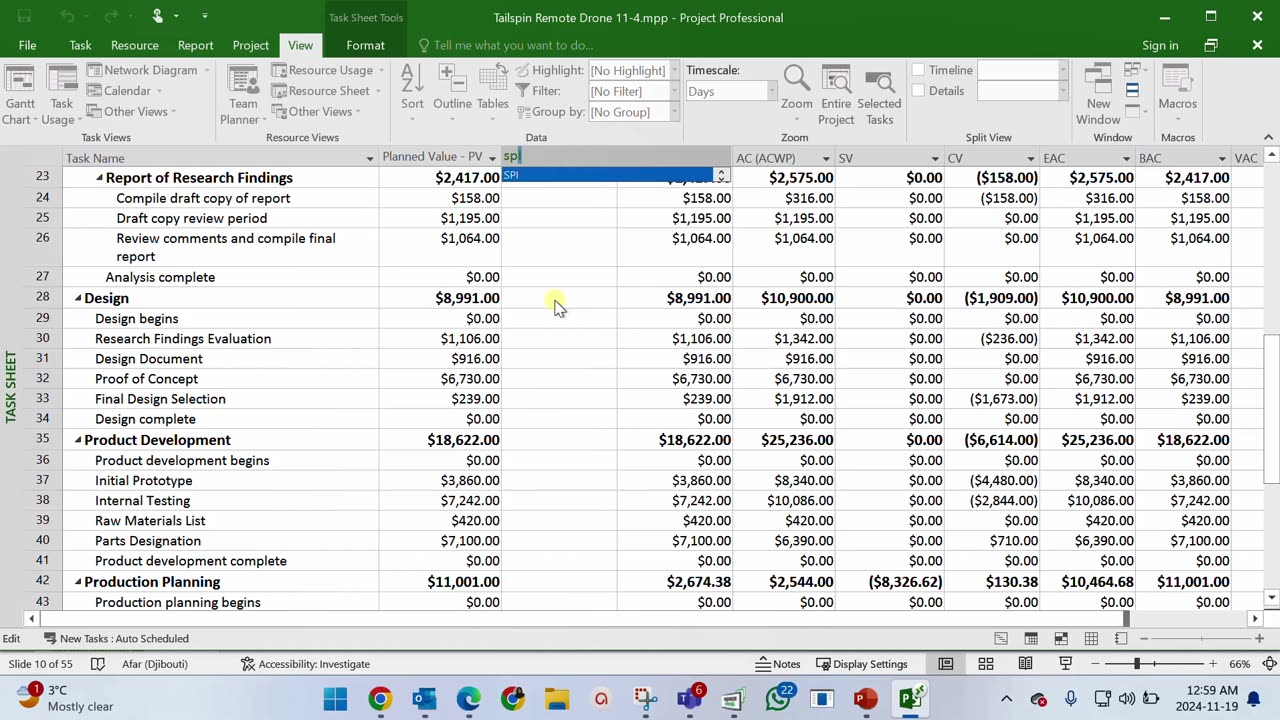Open WhatsApp from the taskbar
1280x720 pixels.
point(778,698)
